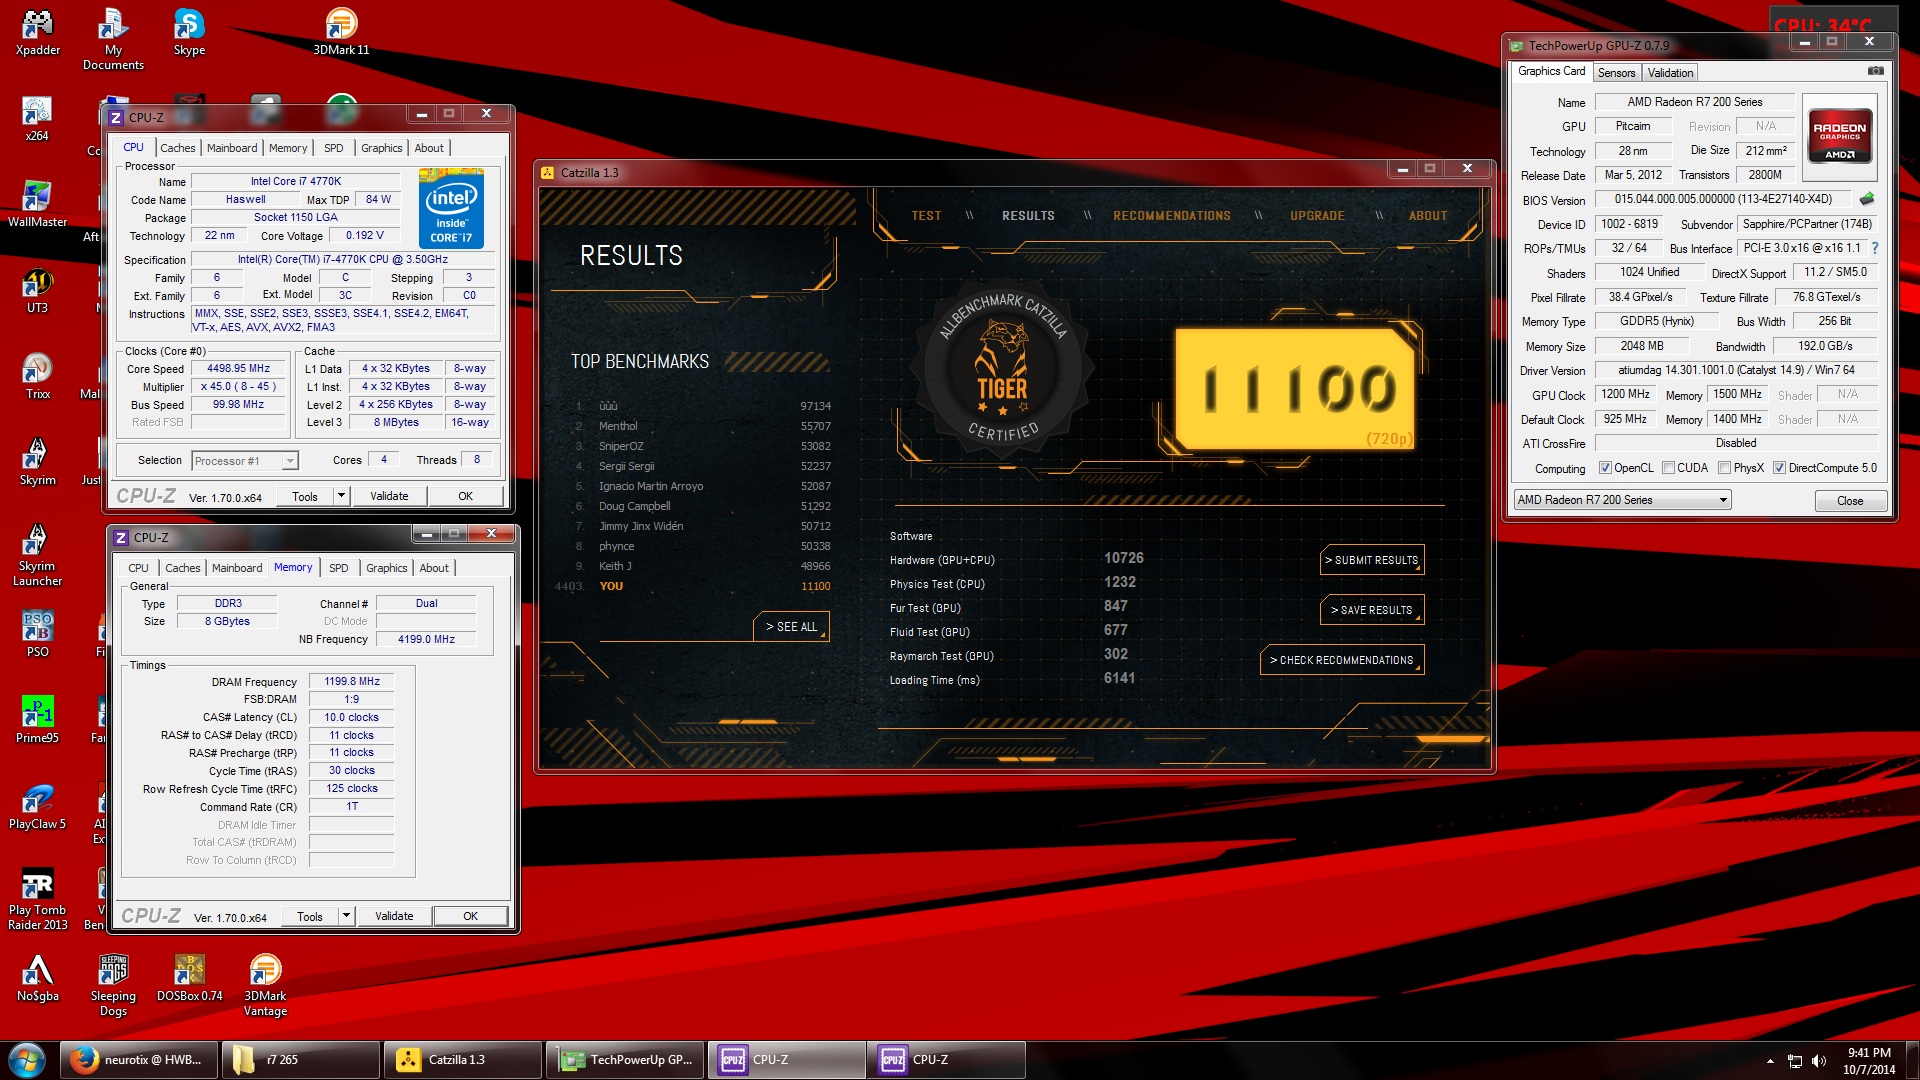Click the 11100 score display

point(1297,388)
